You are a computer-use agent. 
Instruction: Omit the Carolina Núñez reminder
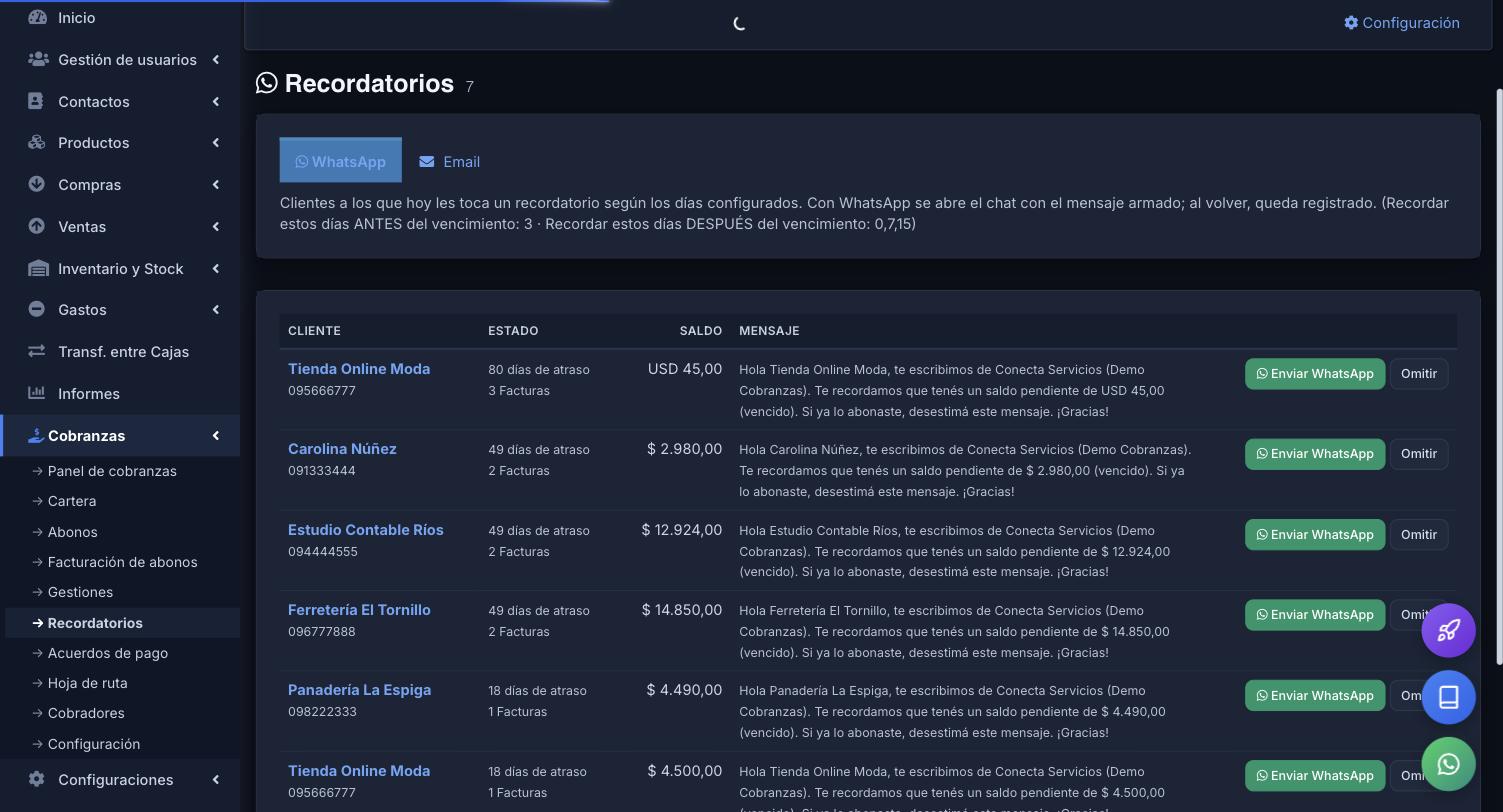[1419, 454]
